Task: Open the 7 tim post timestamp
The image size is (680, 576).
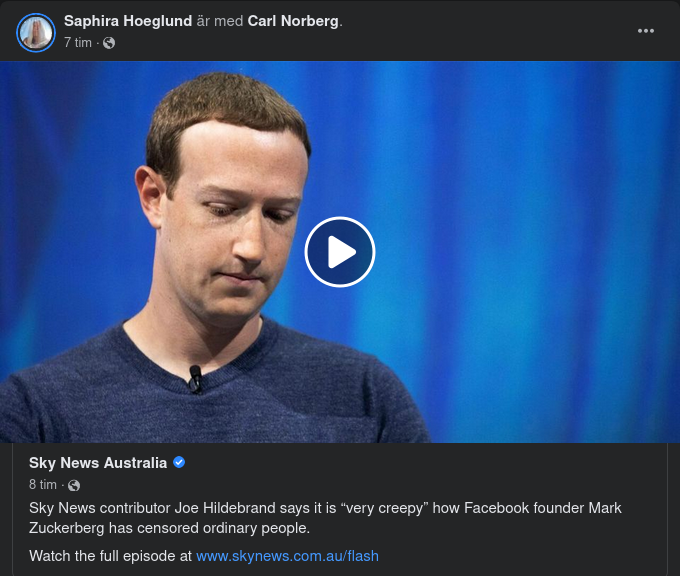Action: point(78,43)
